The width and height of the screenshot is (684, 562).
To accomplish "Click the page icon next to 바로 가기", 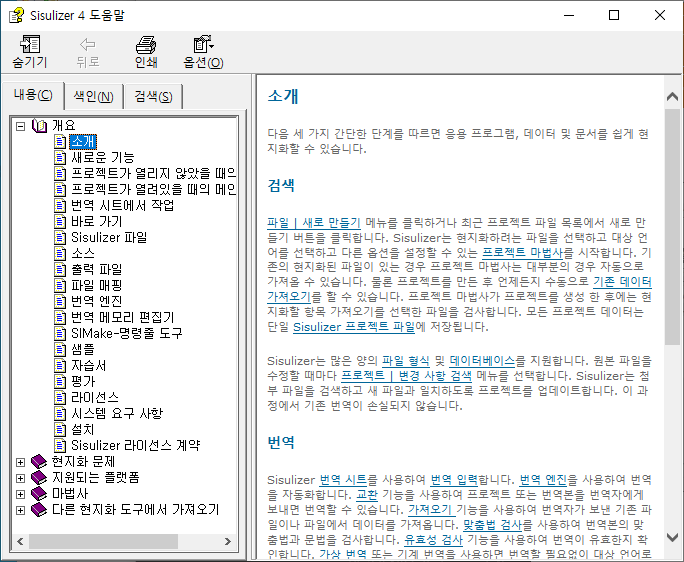I will pyautogui.click(x=60, y=222).
